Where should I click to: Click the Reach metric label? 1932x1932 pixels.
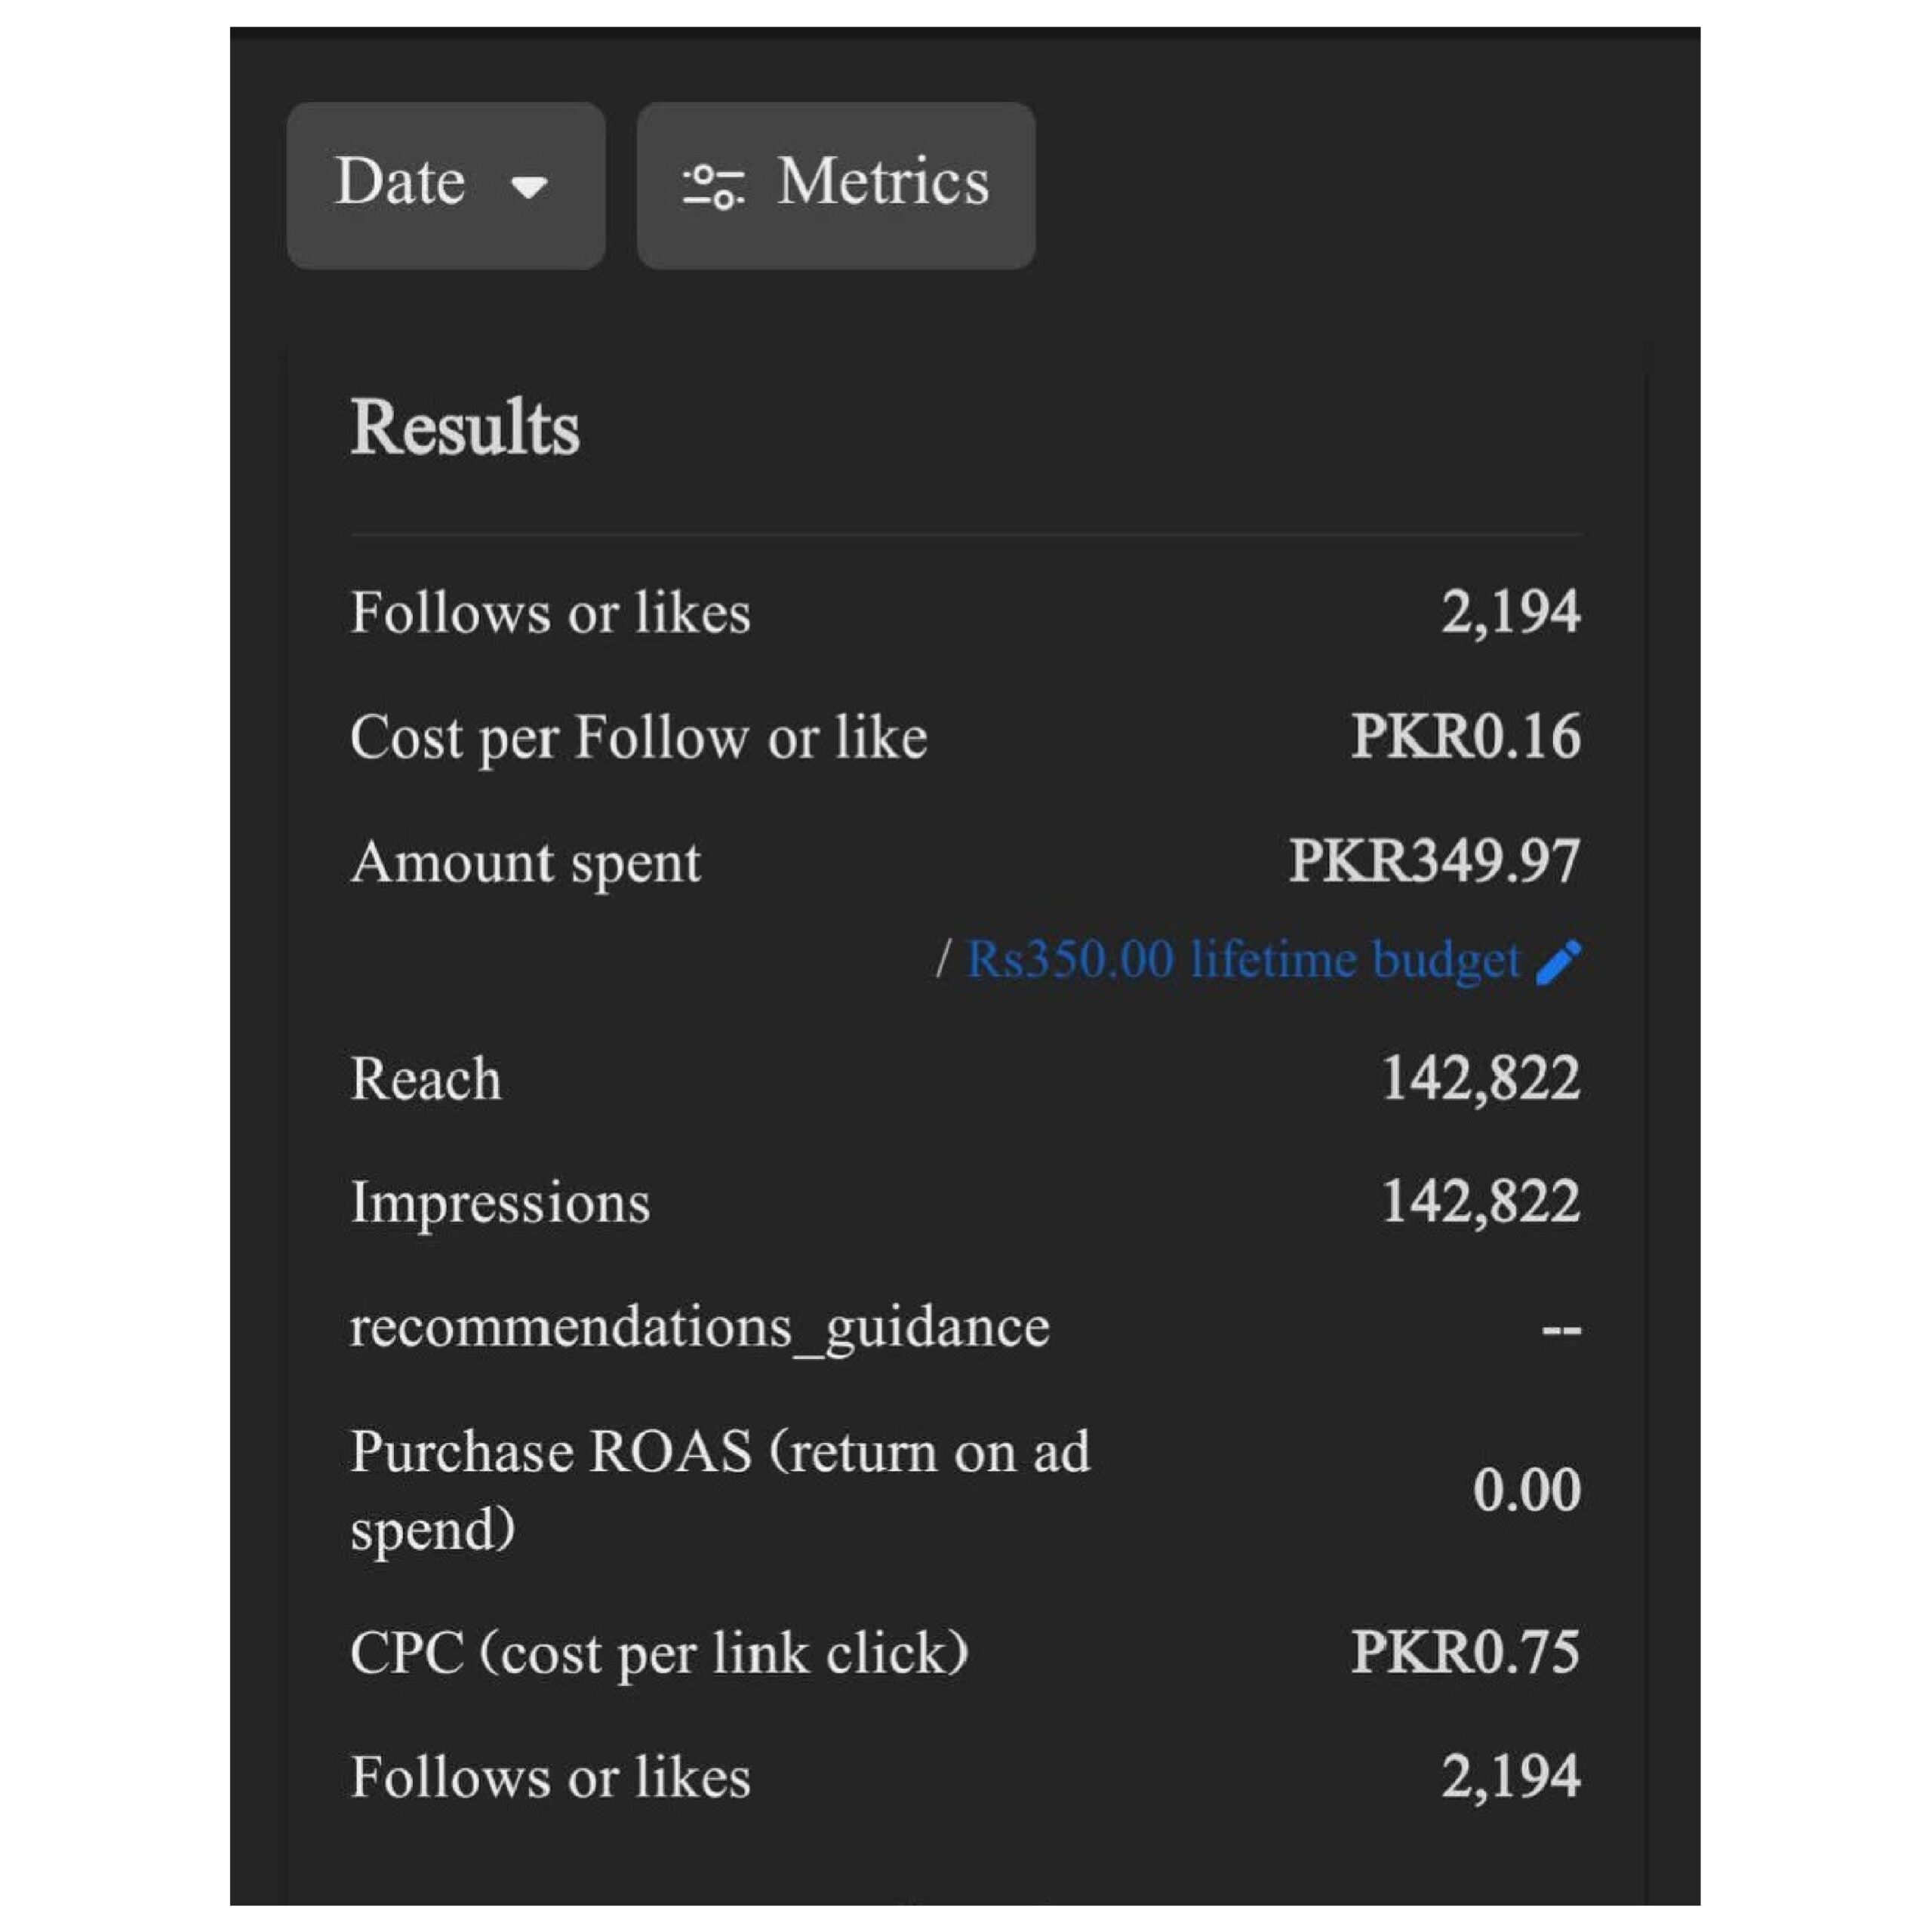click(x=426, y=1079)
